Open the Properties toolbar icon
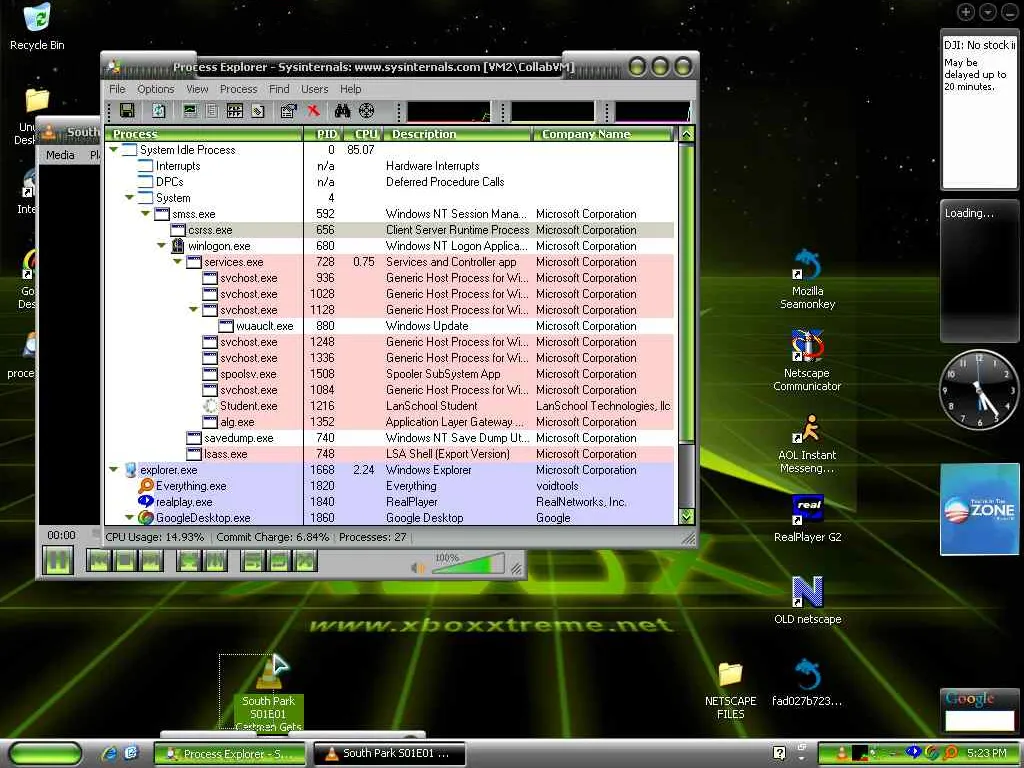The width and height of the screenshot is (1024, 768). pyautogui.click(x=289, y=110)
